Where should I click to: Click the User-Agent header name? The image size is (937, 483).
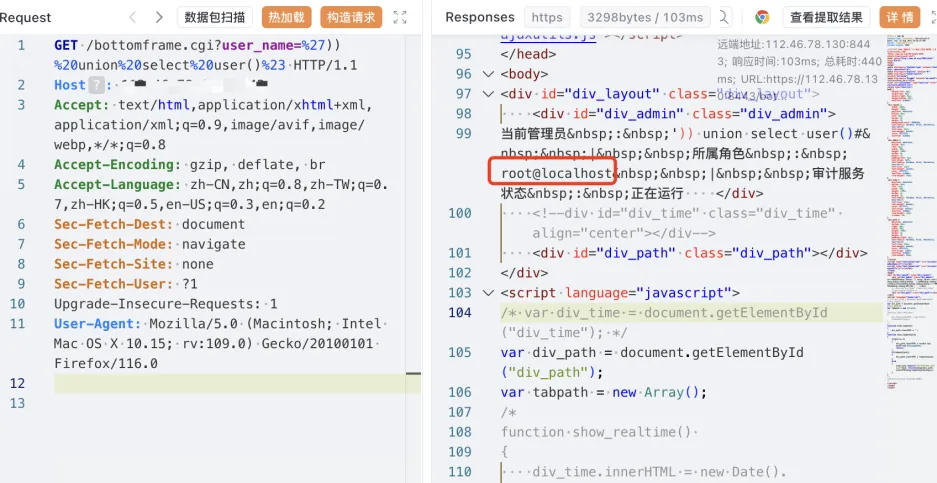(97, 323)
